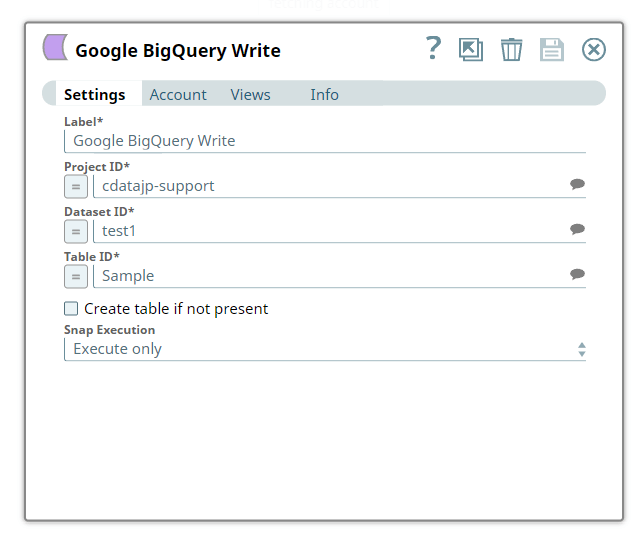Switch to the Account tab
Screen dimensions: 644x539
click(x=178, y=95)
